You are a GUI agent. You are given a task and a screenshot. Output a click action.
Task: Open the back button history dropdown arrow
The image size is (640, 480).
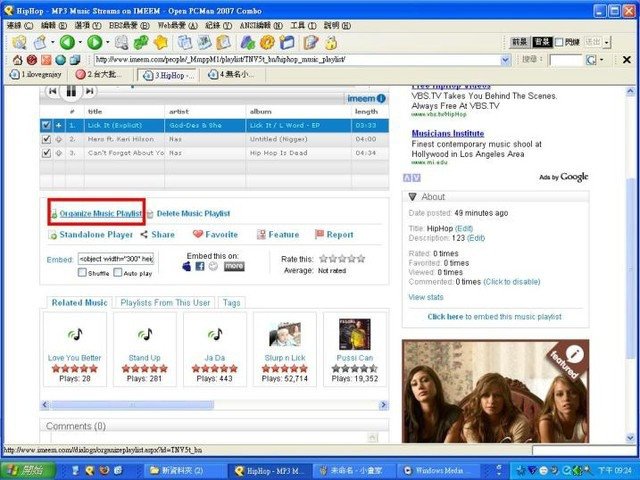pos(80,42)
